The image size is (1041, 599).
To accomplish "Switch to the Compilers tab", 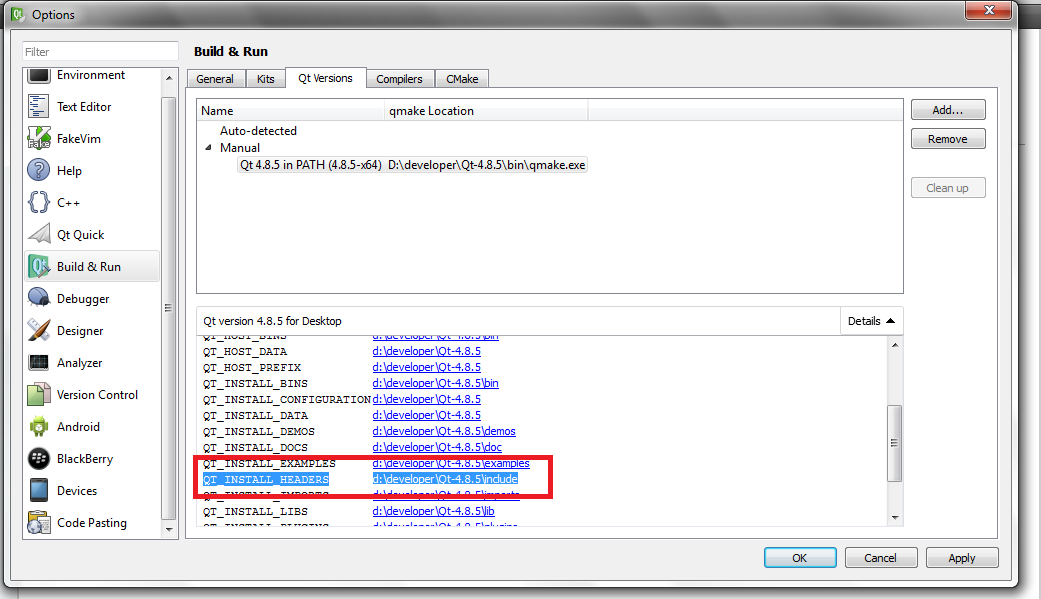I will (x=399, y=79).
